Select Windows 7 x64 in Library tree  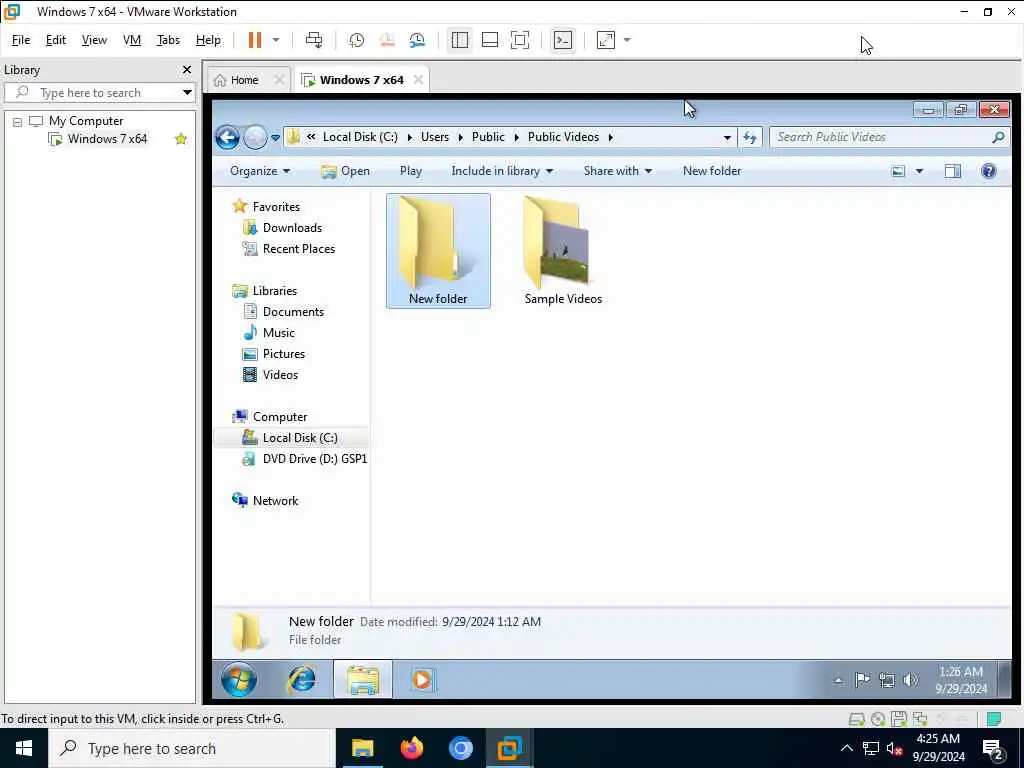tap(107, 138)
